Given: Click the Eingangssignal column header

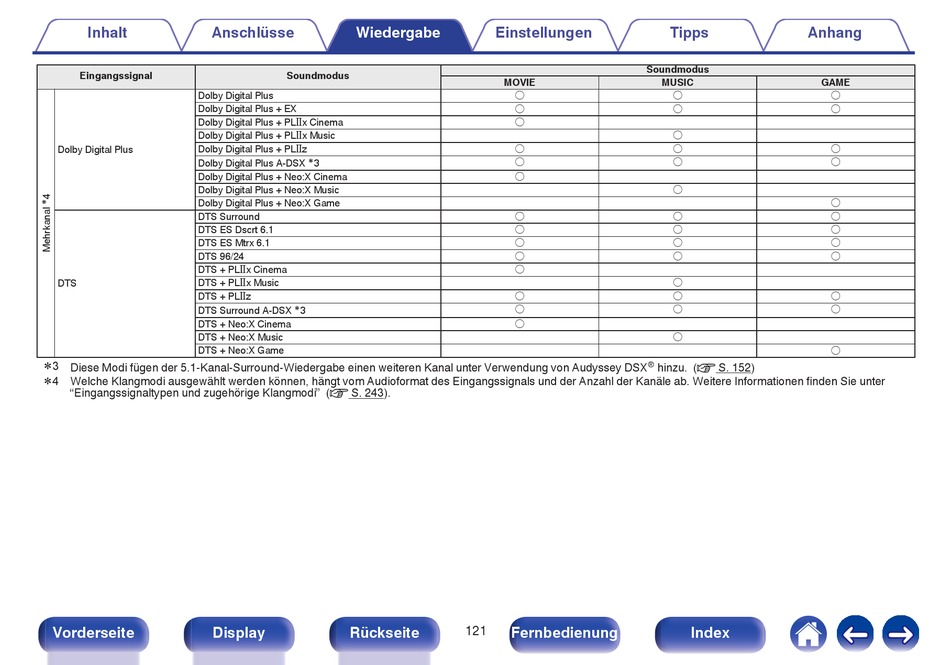Looking at the screenshot, I should [116, 76].
